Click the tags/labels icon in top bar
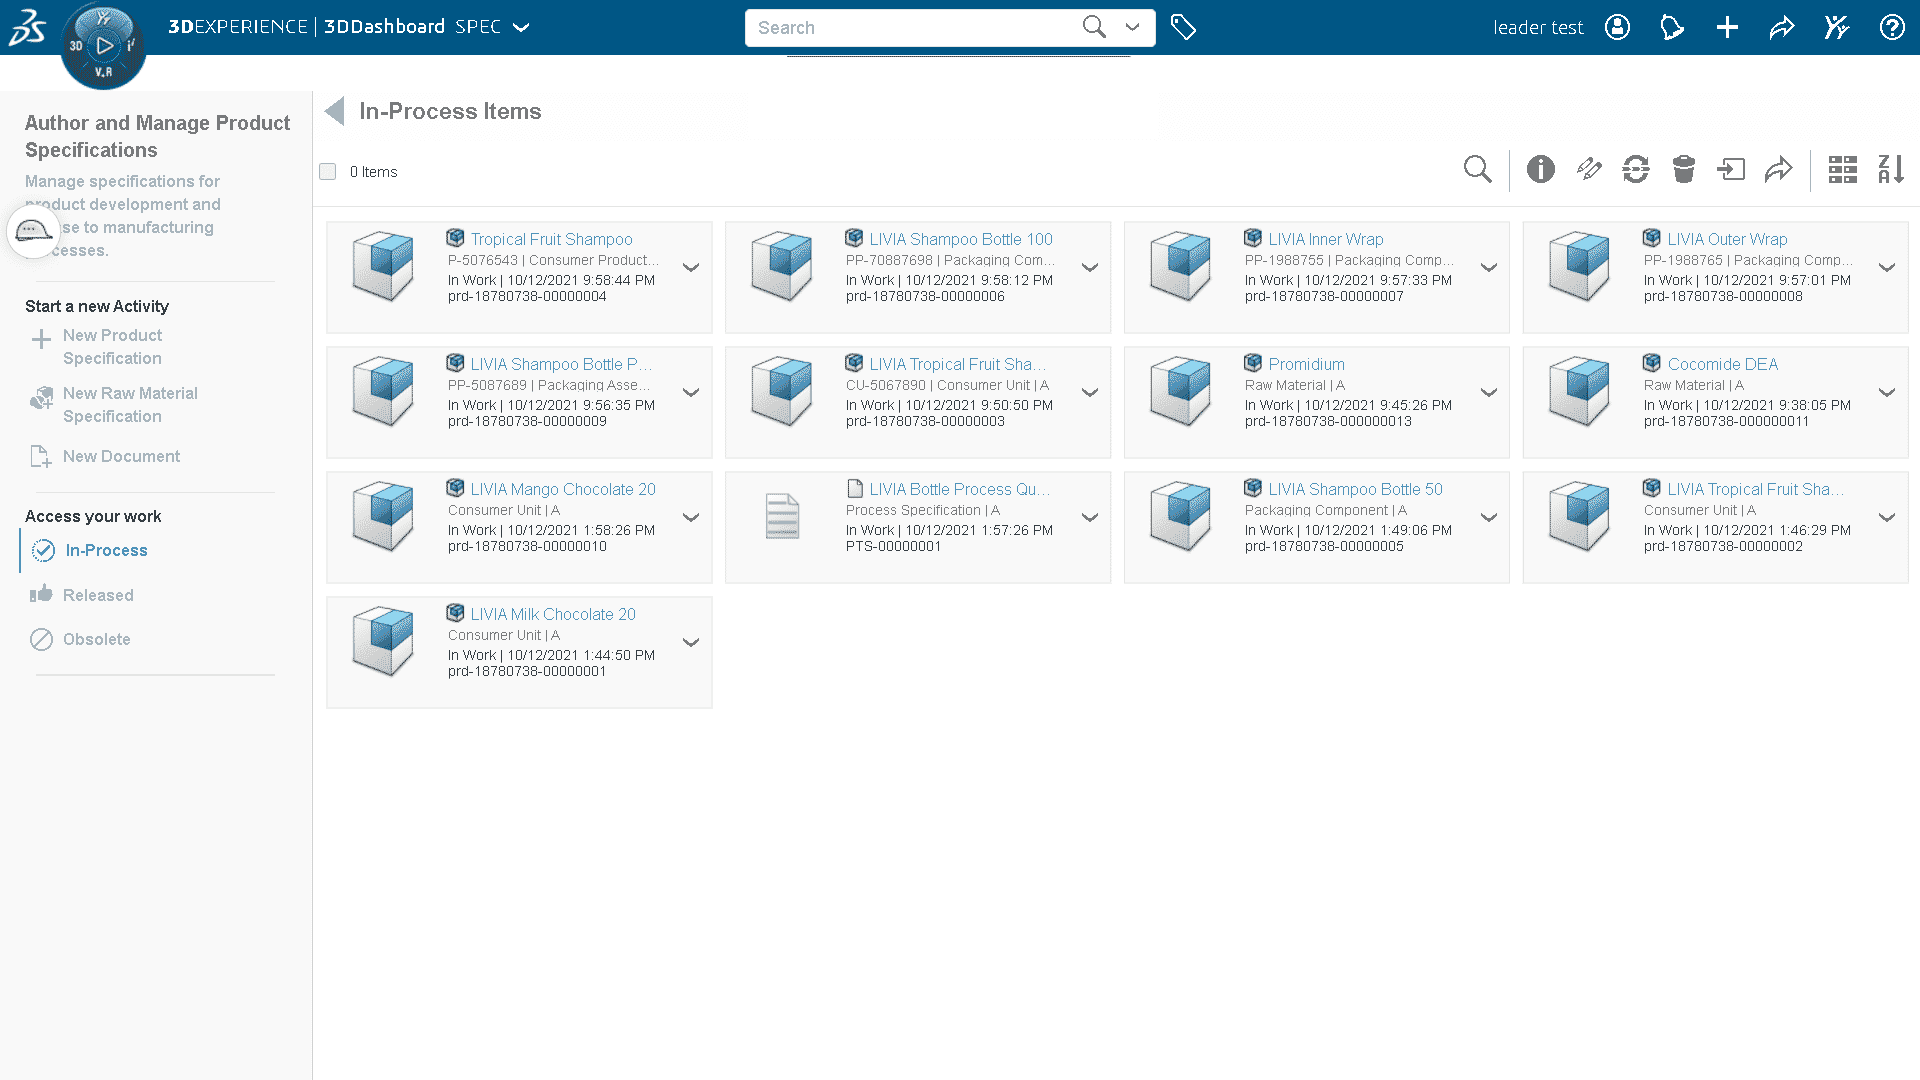Screen dimensions: 1920x1080 click(1184, 26)
